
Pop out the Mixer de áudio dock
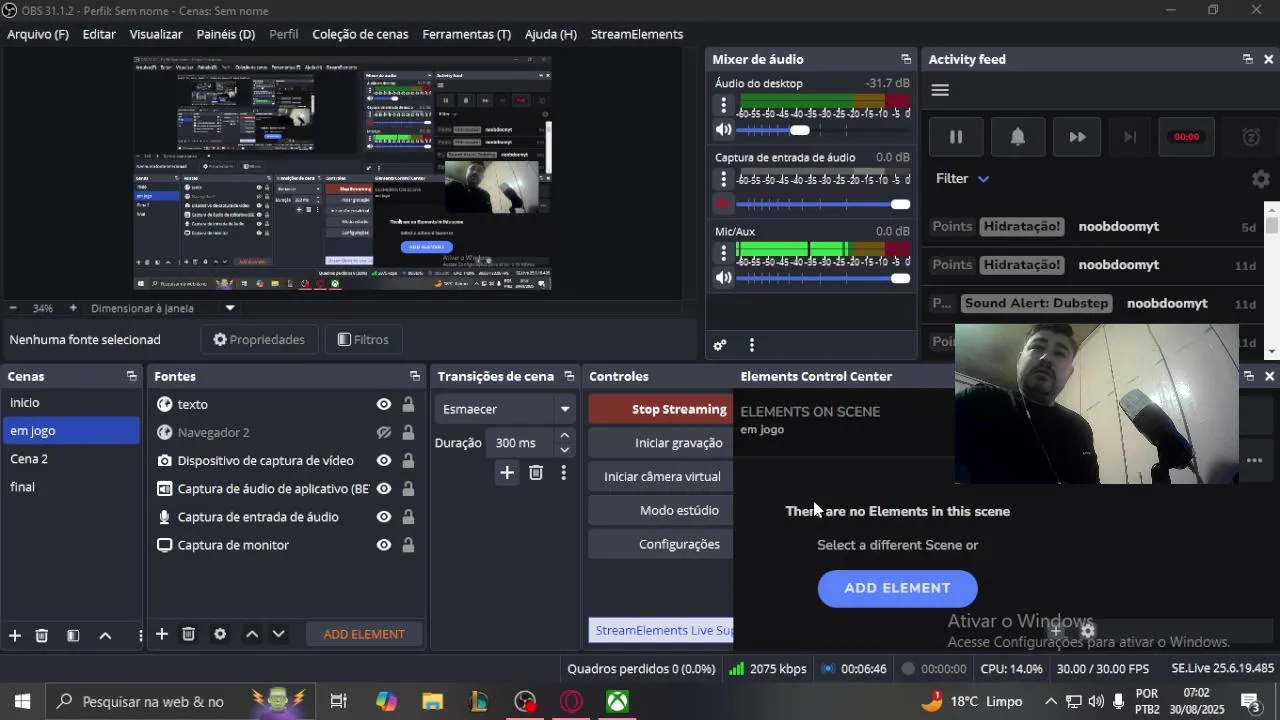pyautogui.click(x=906, y=60)
